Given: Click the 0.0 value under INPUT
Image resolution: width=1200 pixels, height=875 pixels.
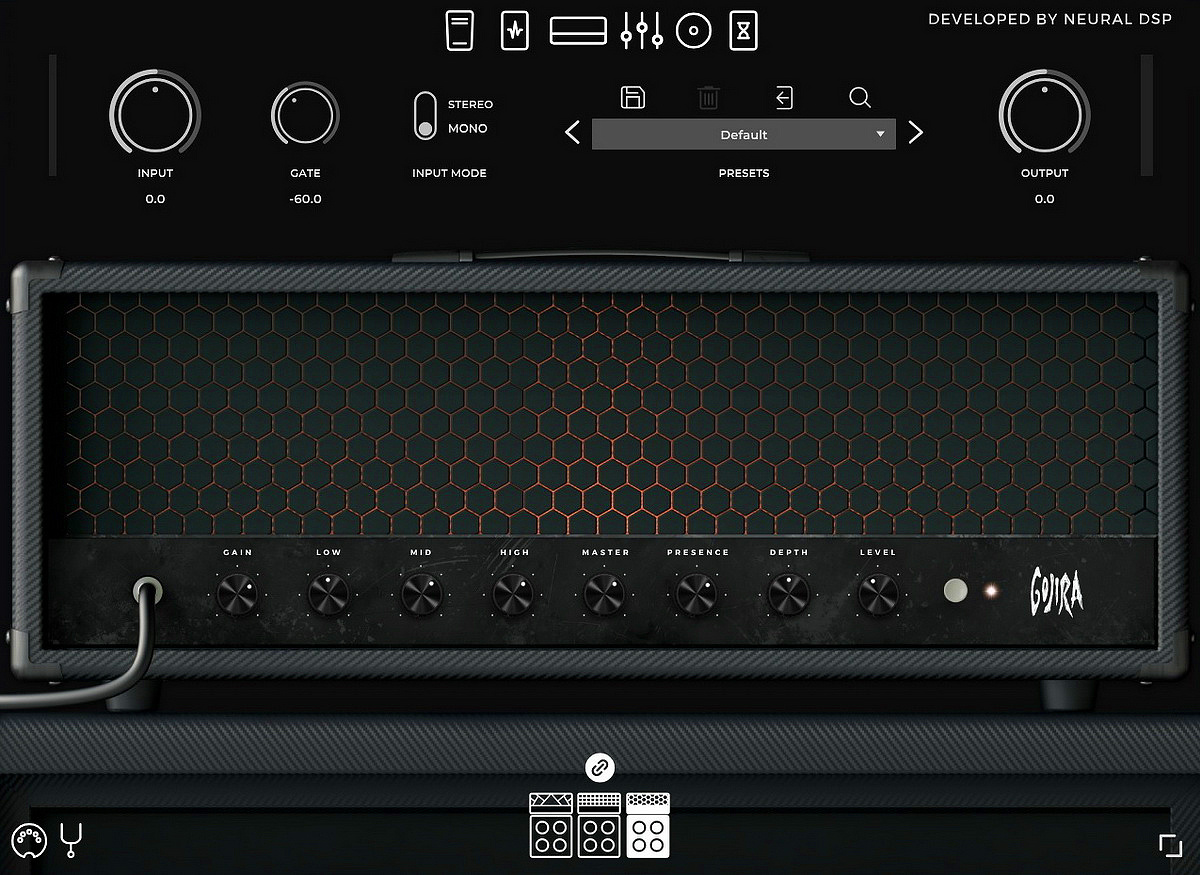Looking at the screenshot, I should (x=155, y=199).
